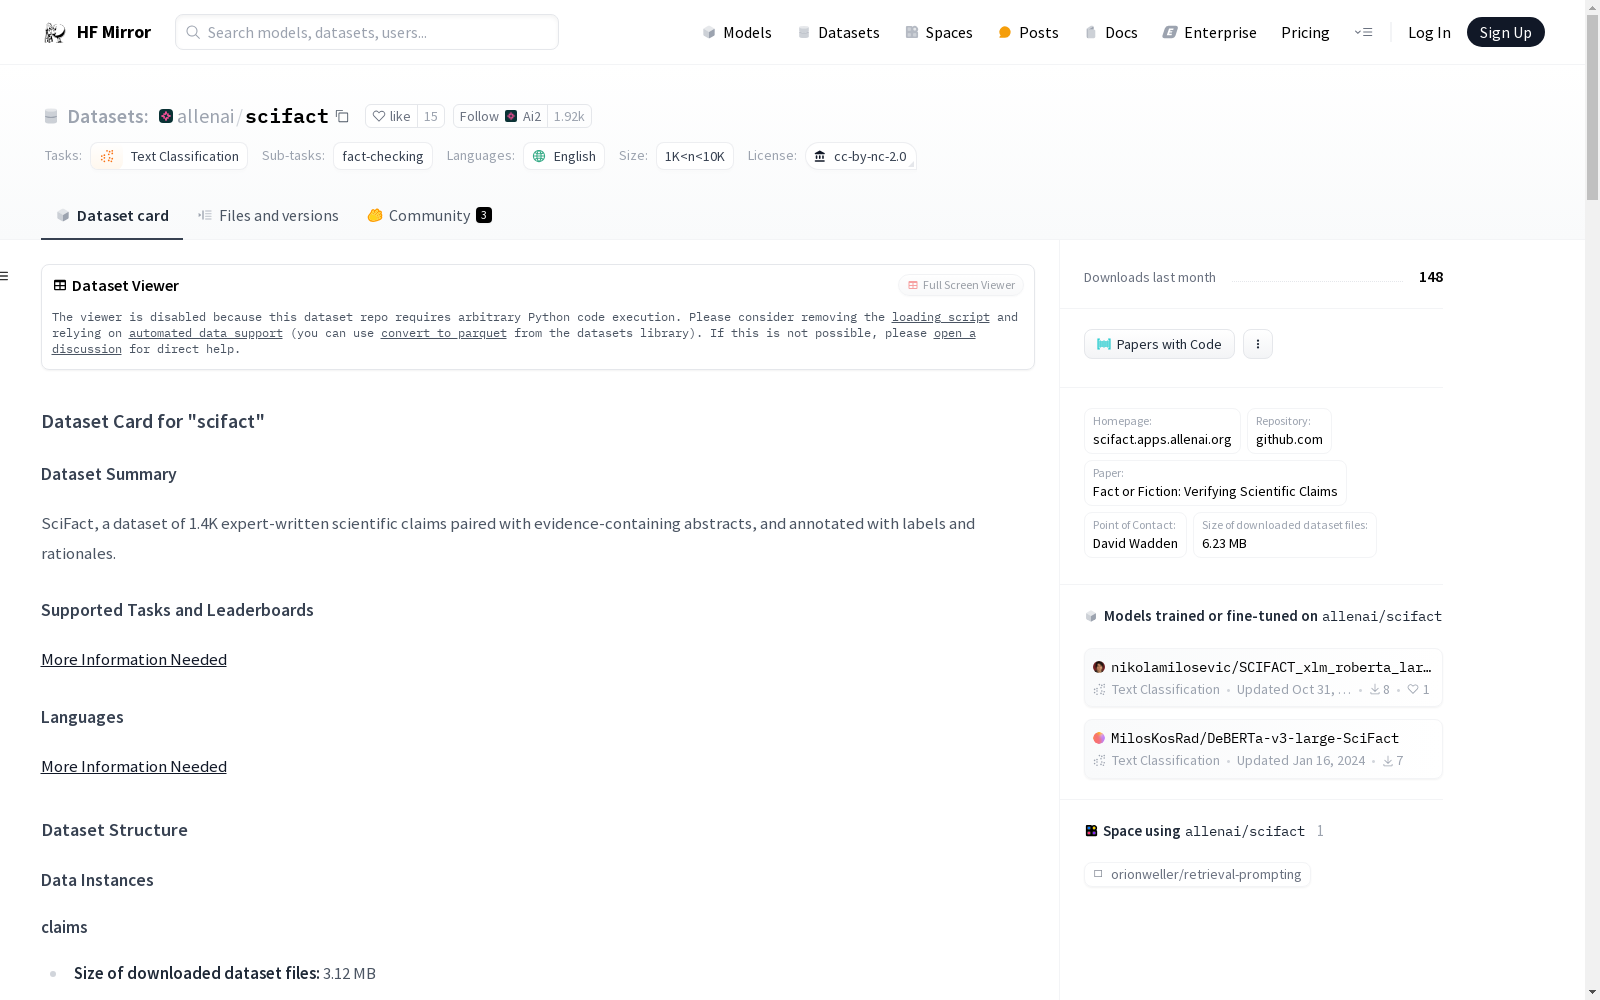The width and height of the screenshot is (1600, 1000).
Task: Click the Text Classification task icon
Action: coord(107,156)
